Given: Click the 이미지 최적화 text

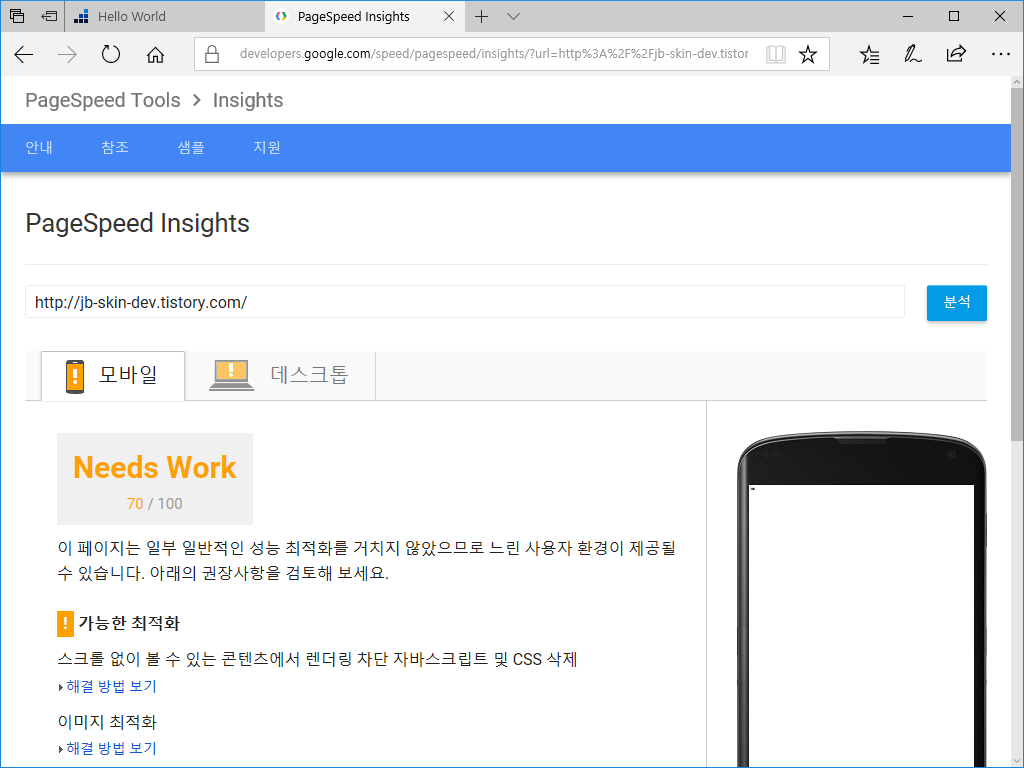Looking at the screenshot, I should (x=107, y=722).
